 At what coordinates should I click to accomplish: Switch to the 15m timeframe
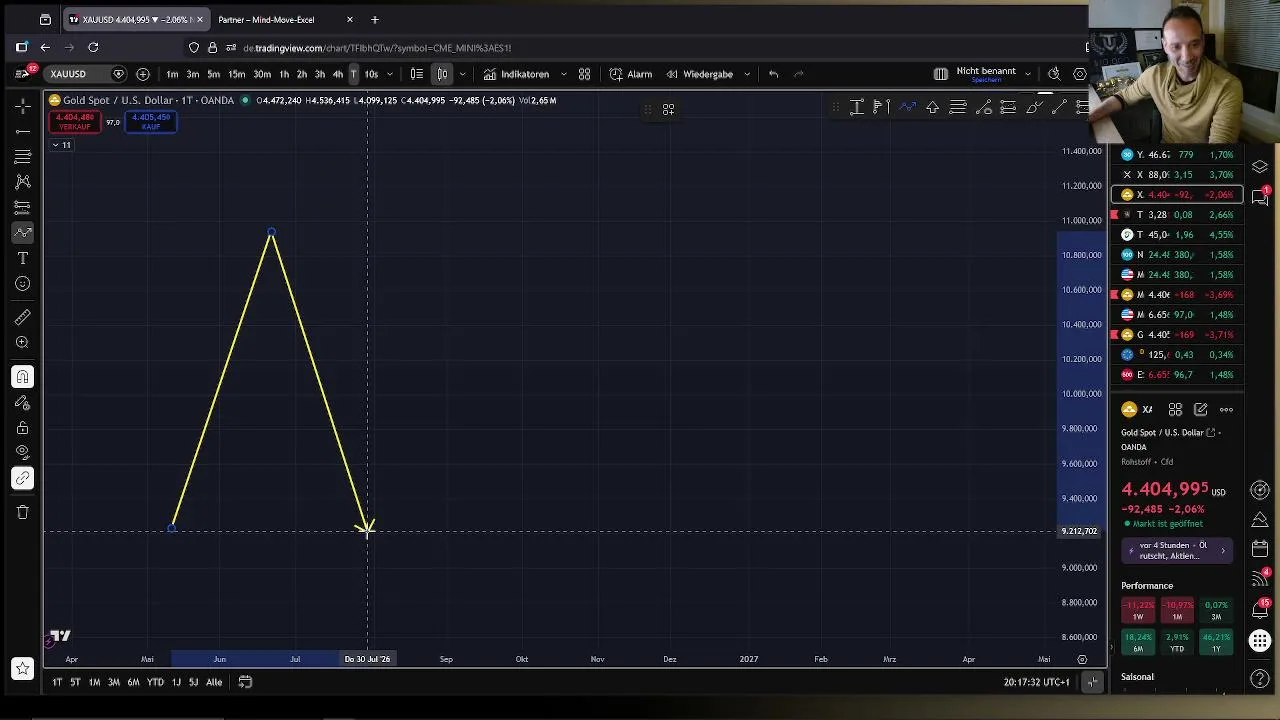[236, 74]
